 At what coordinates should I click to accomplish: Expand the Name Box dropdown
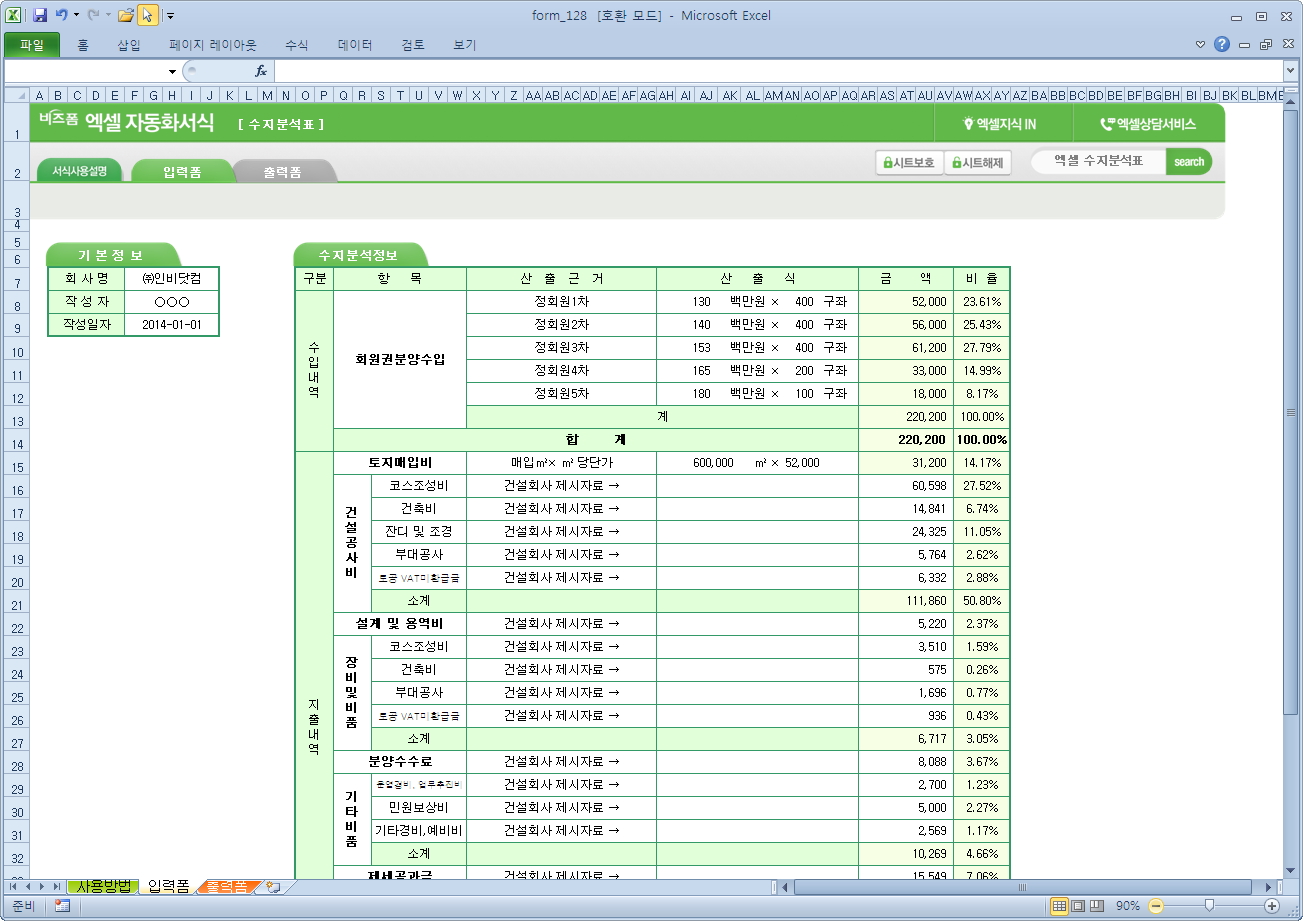click(172, 72)
